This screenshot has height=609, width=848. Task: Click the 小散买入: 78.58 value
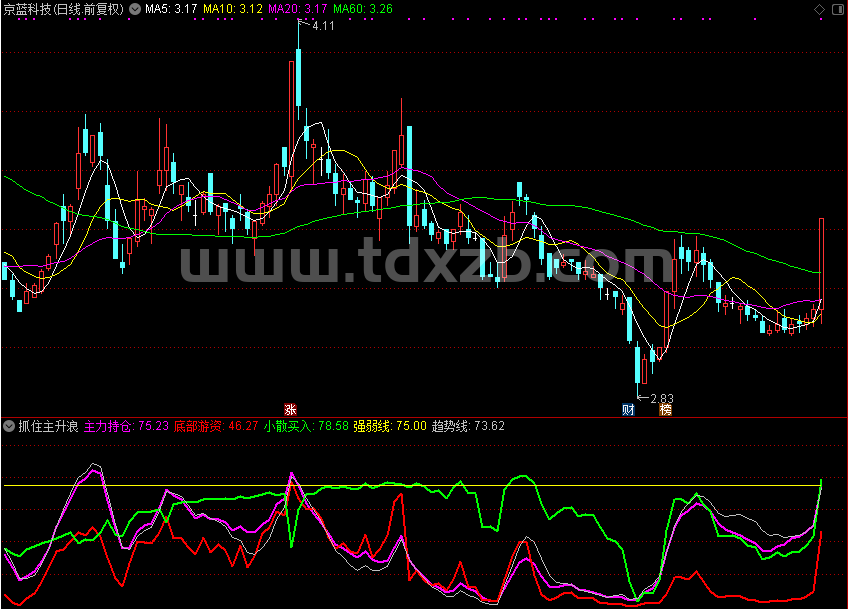[306, 426]
